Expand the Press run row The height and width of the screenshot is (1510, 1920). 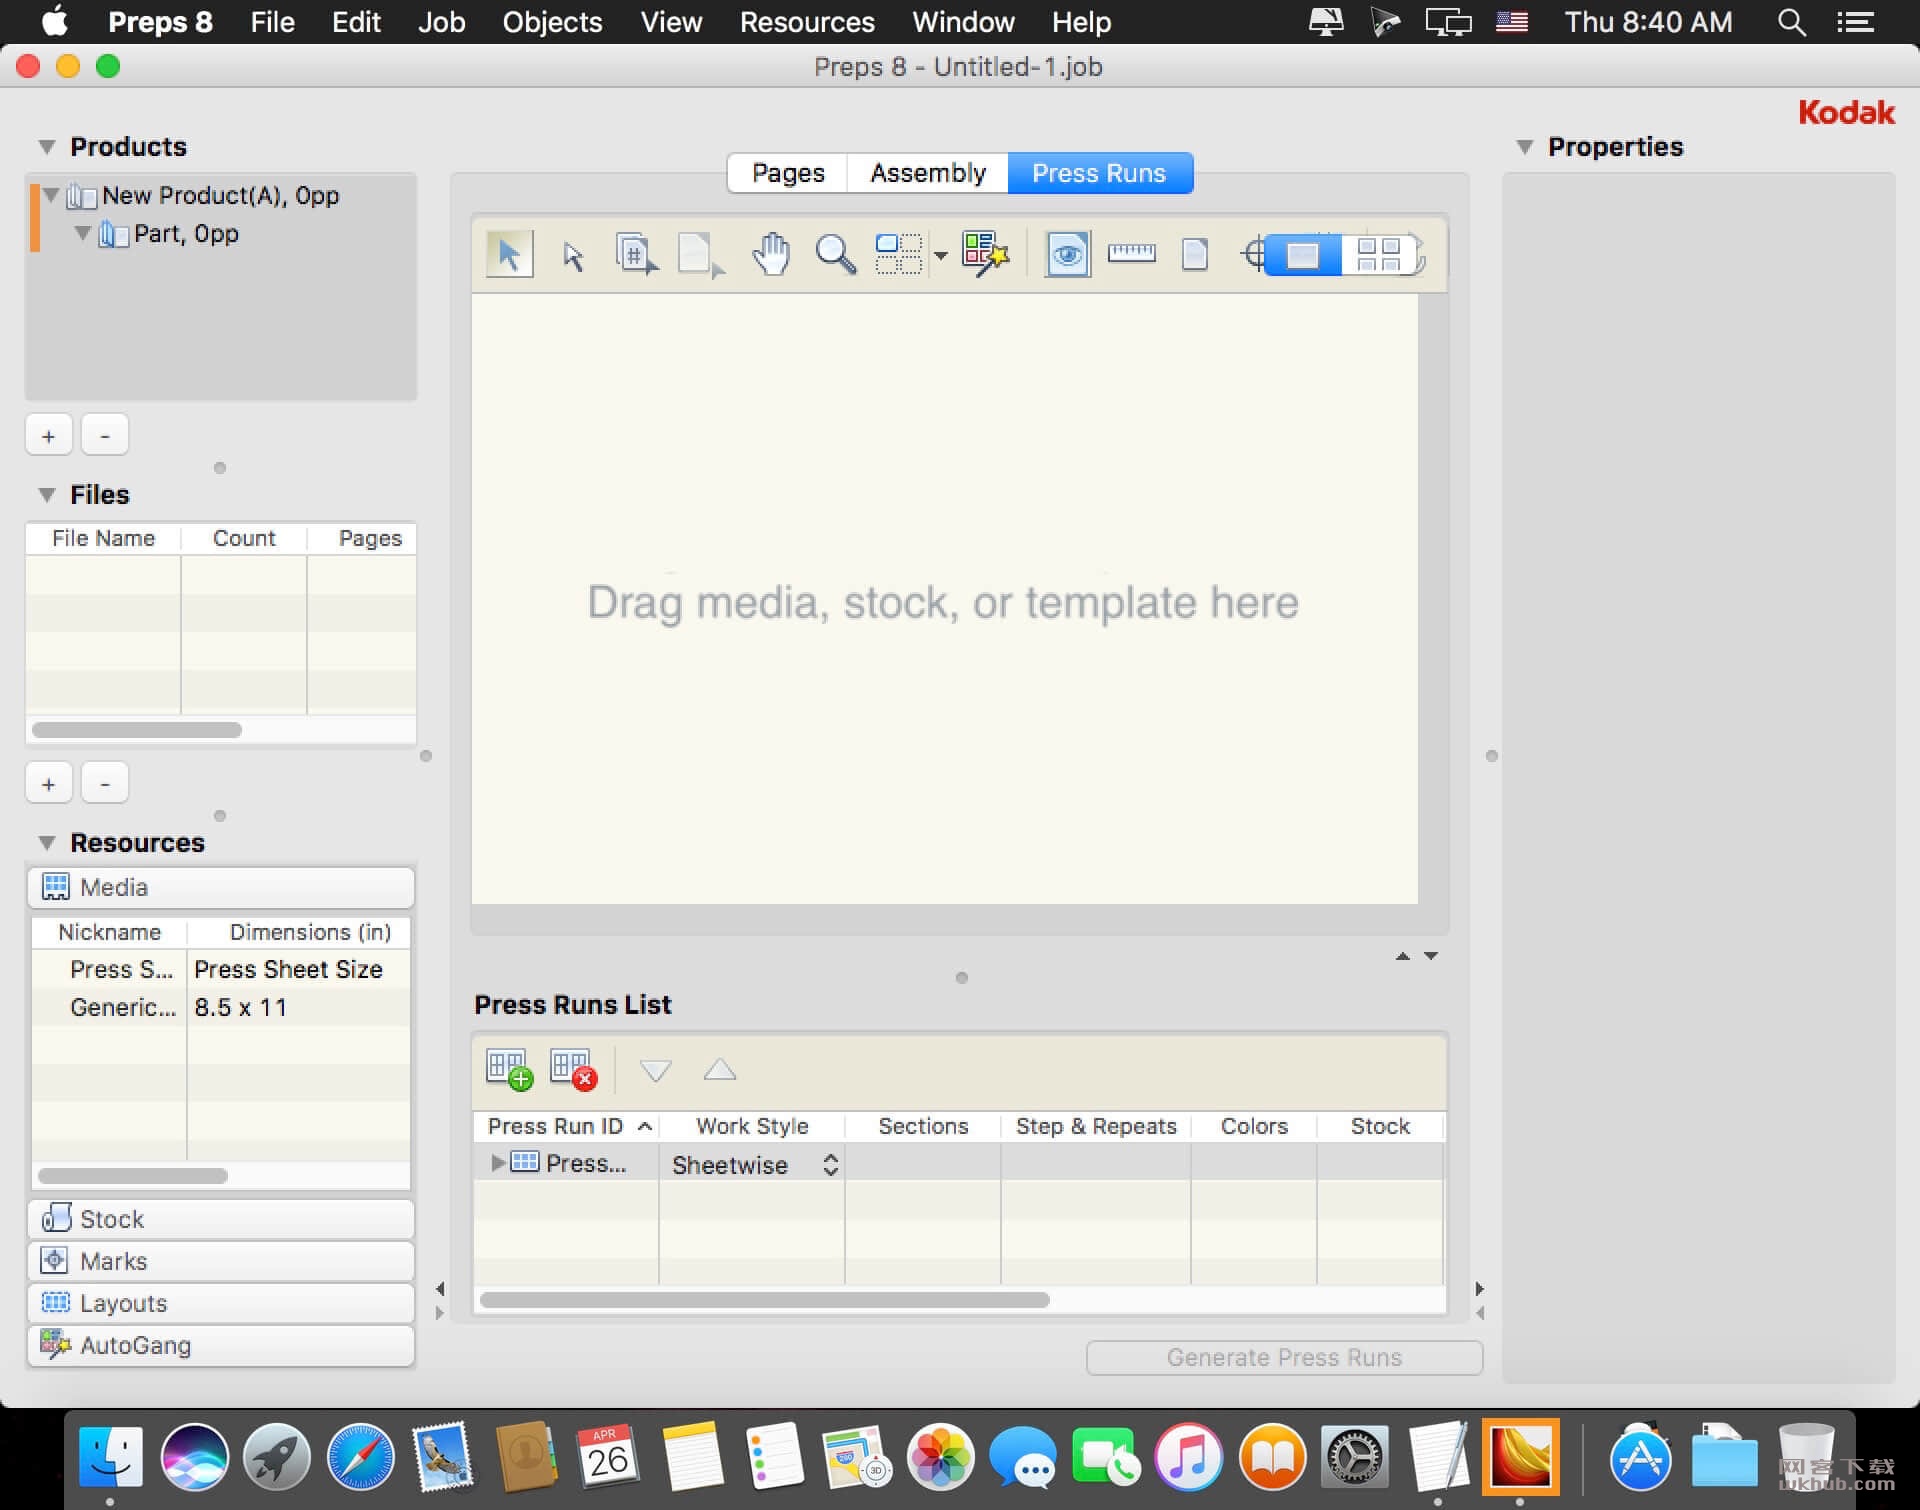pos(497,1163)
